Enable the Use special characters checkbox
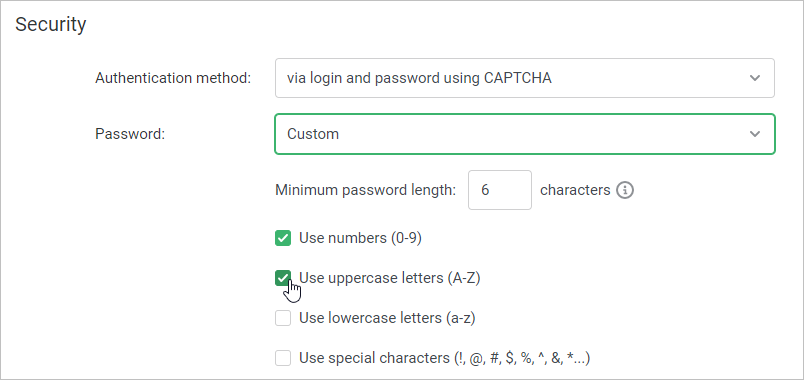 [283, 357]
